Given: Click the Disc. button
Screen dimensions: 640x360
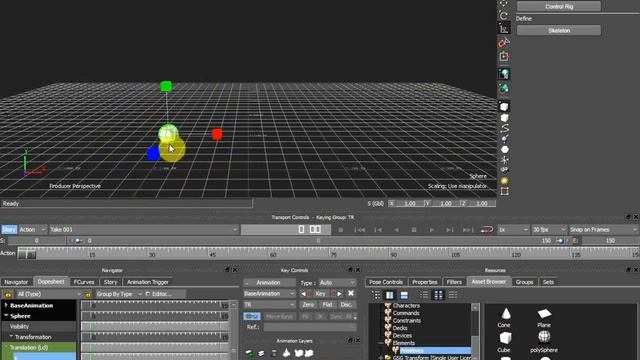Looking at the screenshot, I should pos(346,304).
